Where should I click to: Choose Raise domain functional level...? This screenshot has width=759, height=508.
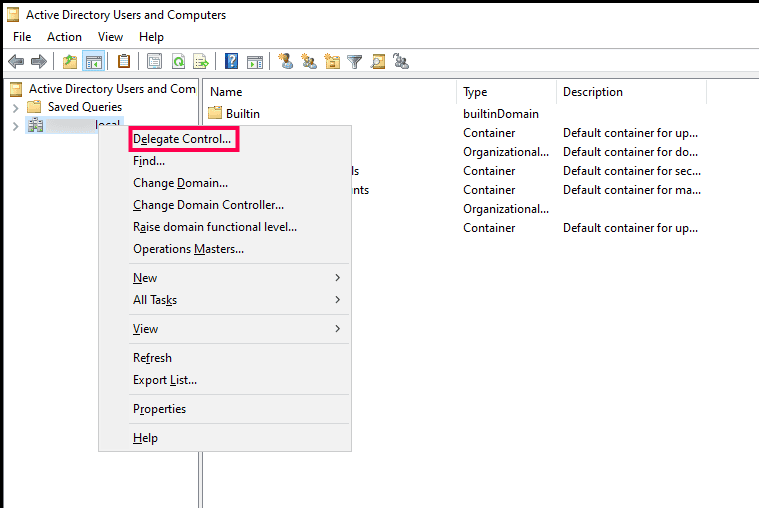coord(215,227)
